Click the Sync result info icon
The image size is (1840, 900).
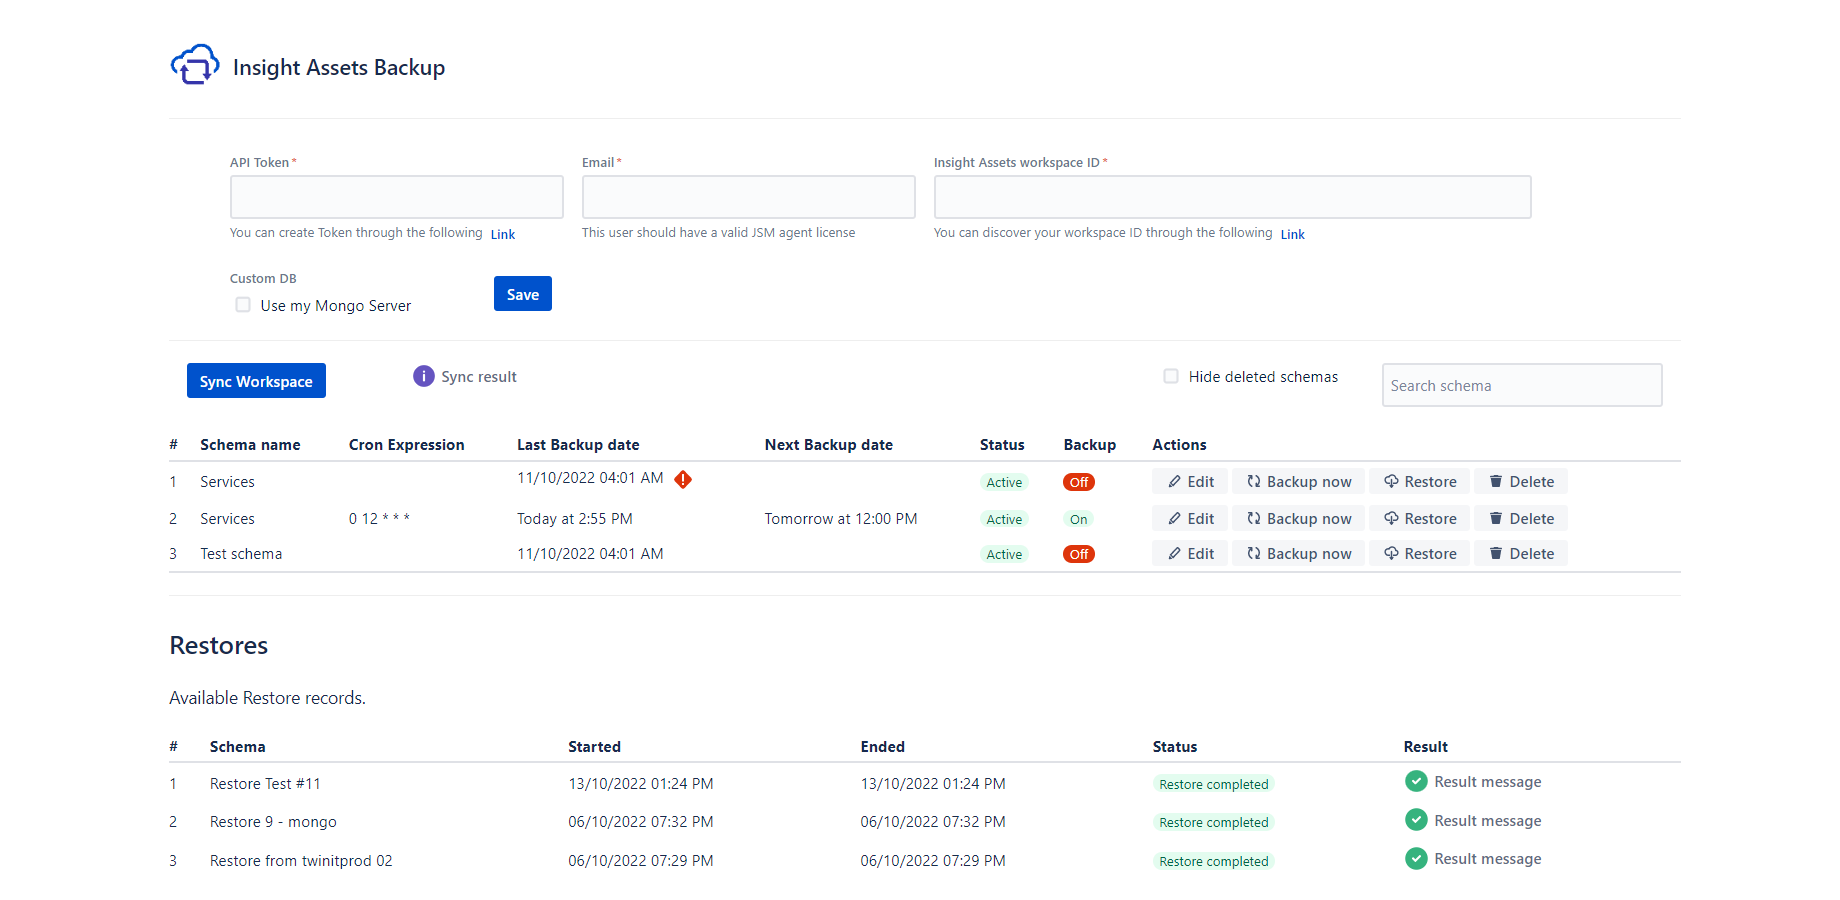(x=424, y=376)
